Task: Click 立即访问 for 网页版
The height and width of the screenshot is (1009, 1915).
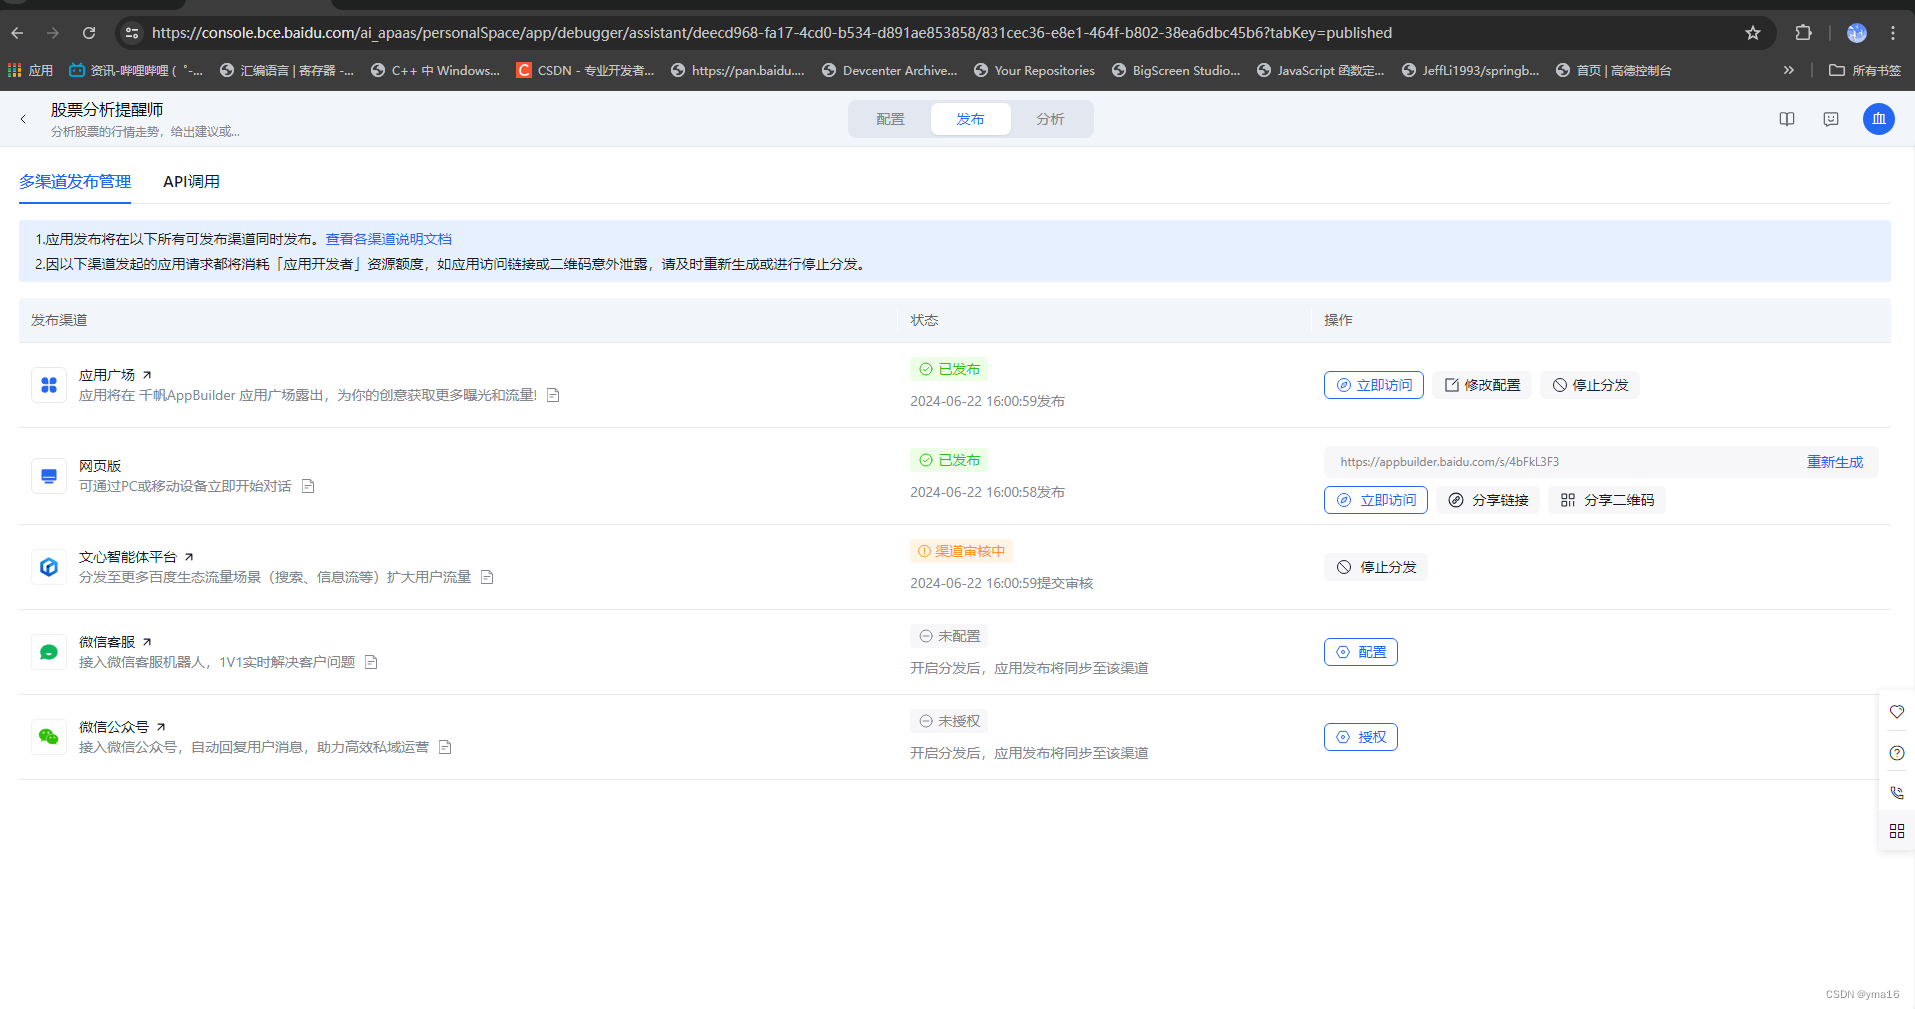Action: point(1376,500)
